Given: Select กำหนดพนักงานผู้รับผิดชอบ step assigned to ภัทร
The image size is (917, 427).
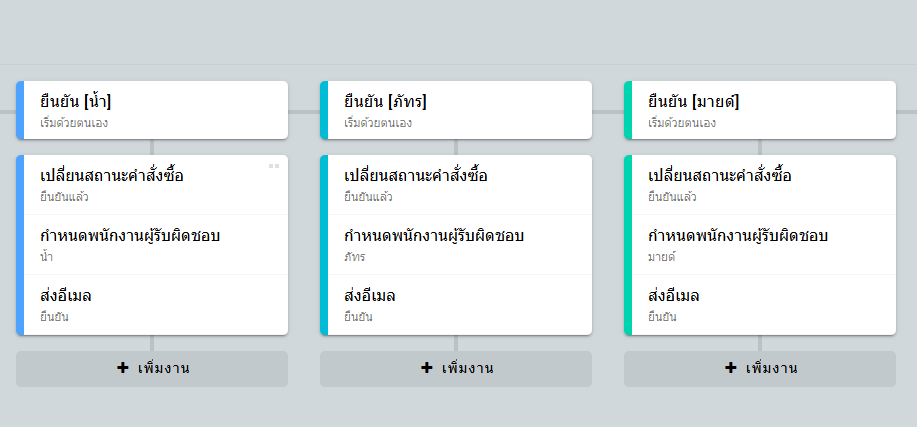Looking at the screenshot, I should (456, 244).
